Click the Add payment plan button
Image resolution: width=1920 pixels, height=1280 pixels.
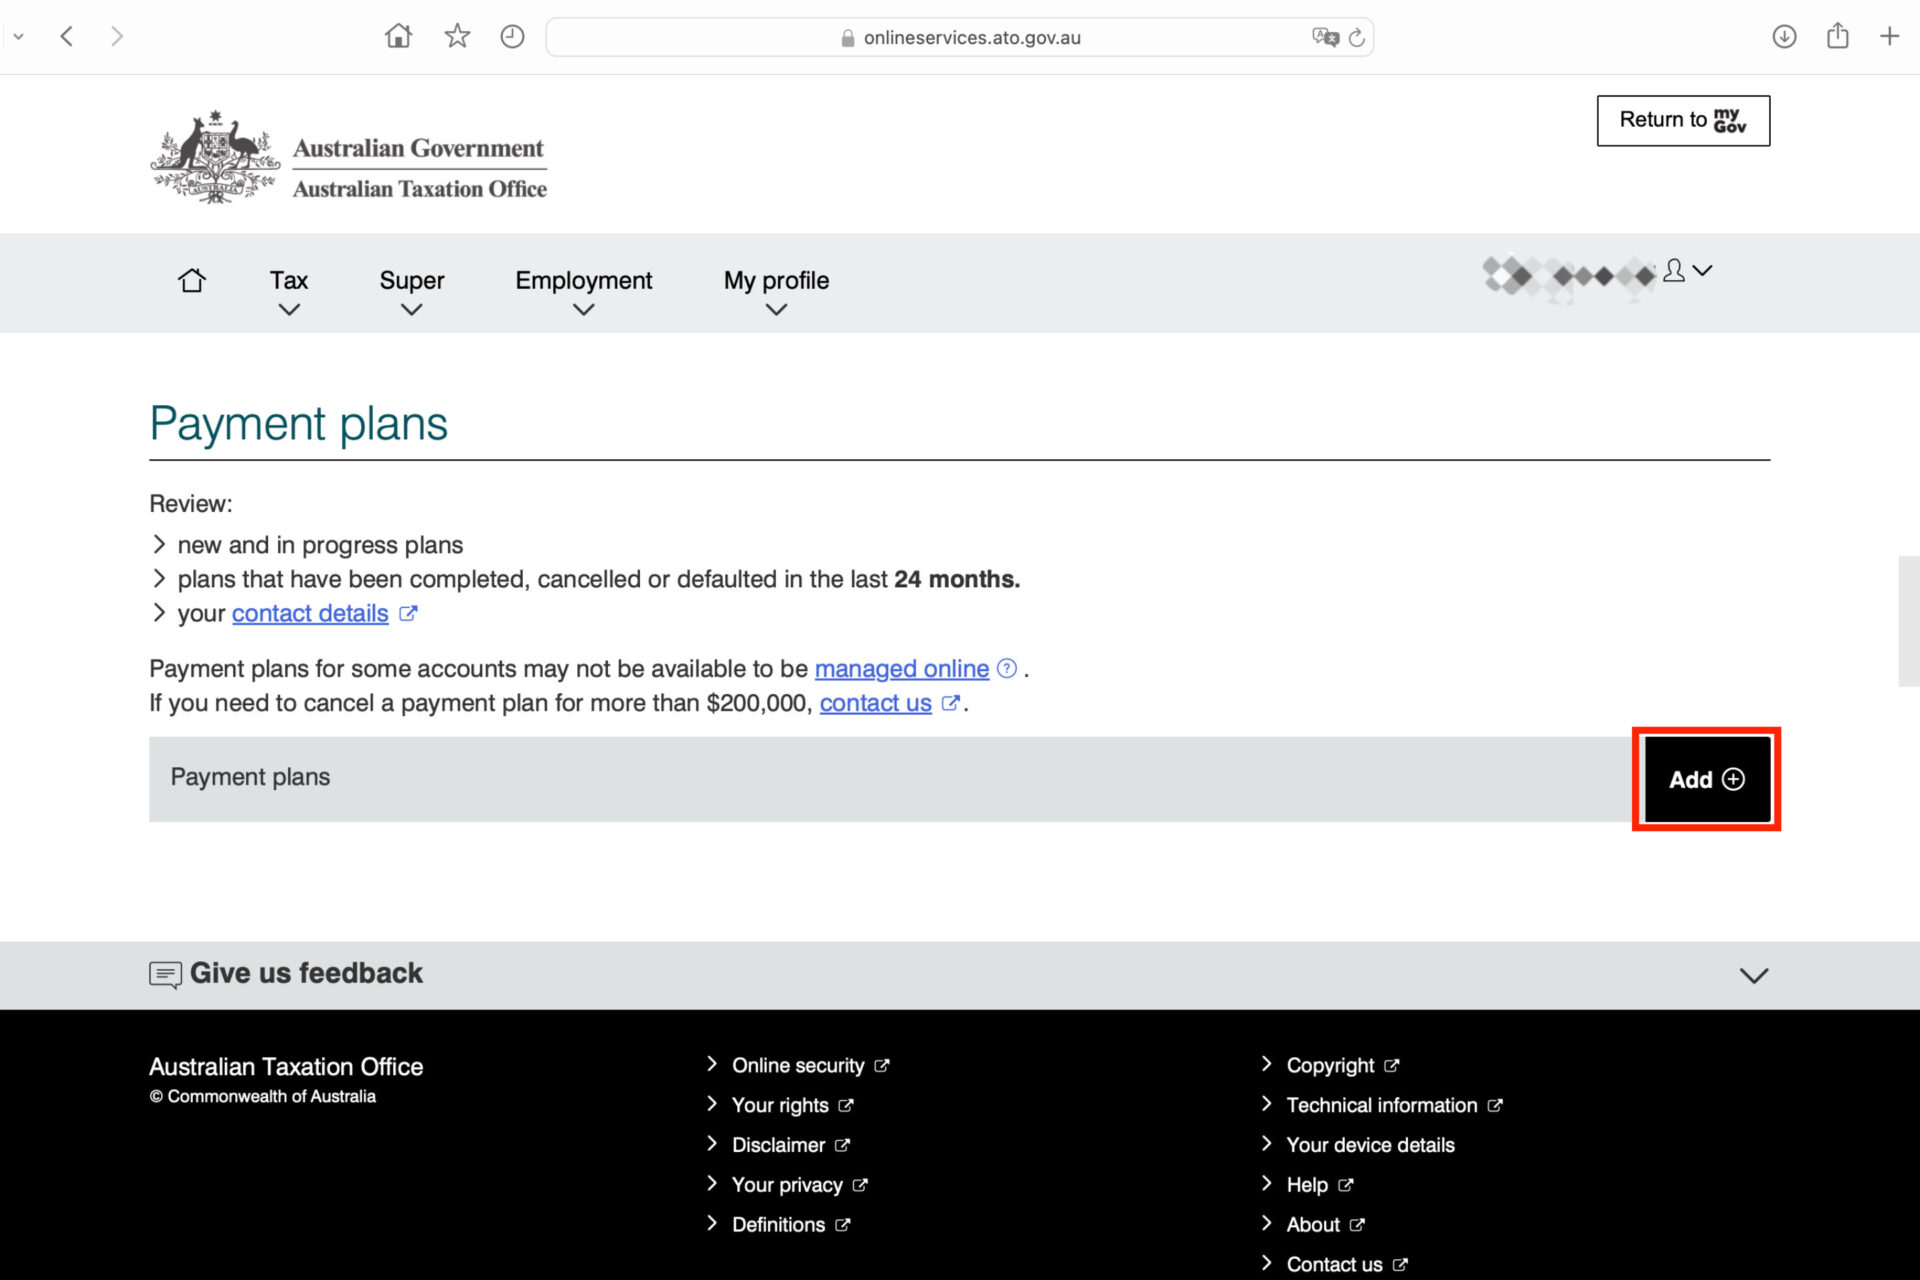1706,779
